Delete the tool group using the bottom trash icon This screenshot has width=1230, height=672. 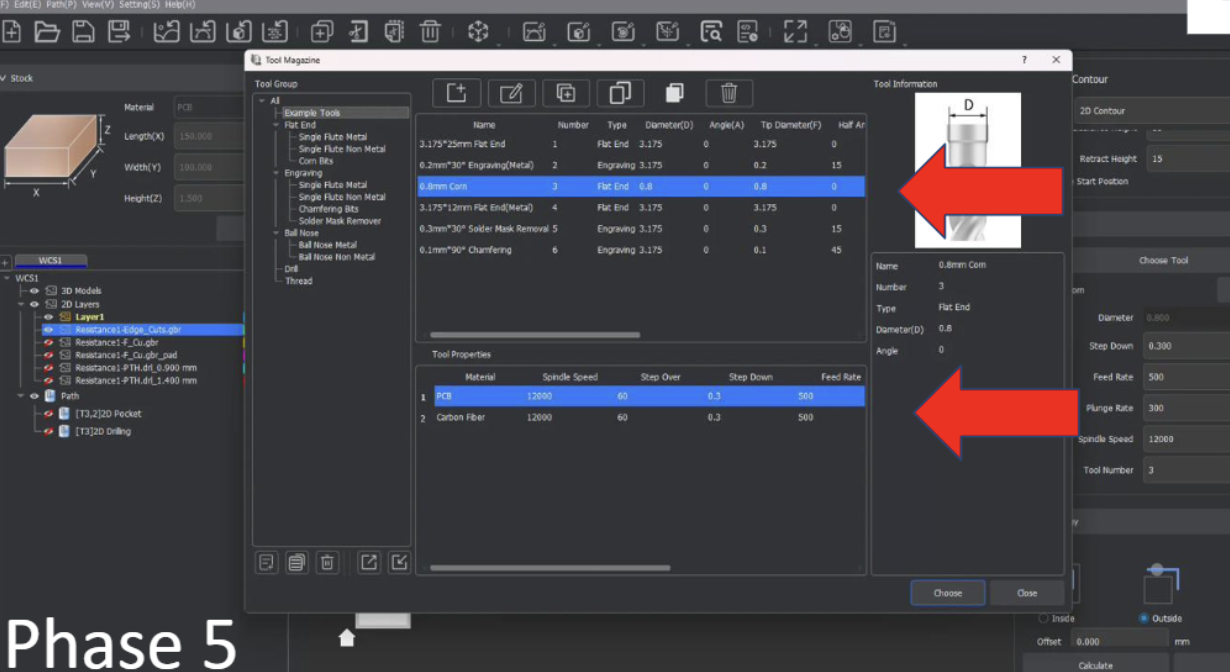[x=327, y=562]
